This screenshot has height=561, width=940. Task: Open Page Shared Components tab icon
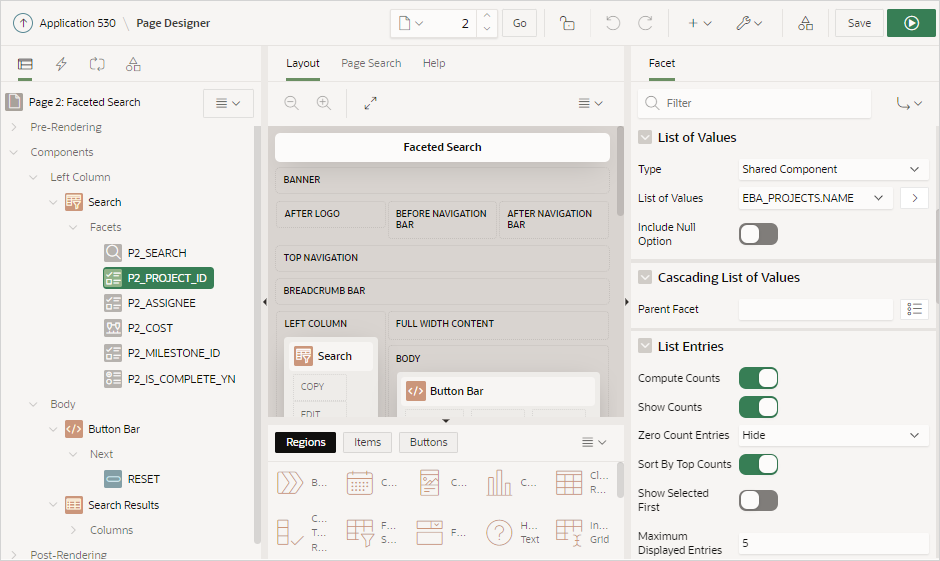(133, 64)
